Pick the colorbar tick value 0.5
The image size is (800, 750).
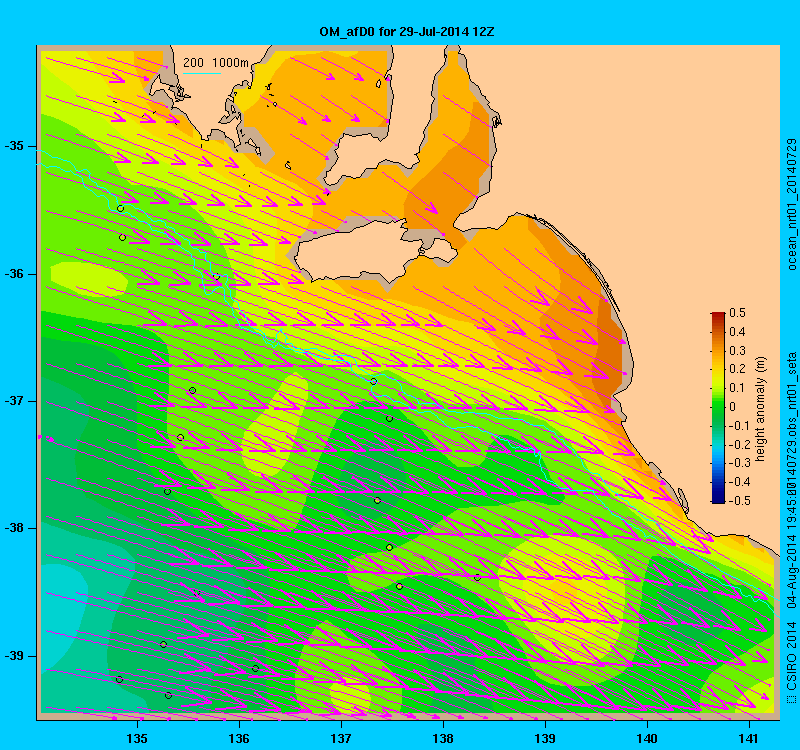coord(737,313)
